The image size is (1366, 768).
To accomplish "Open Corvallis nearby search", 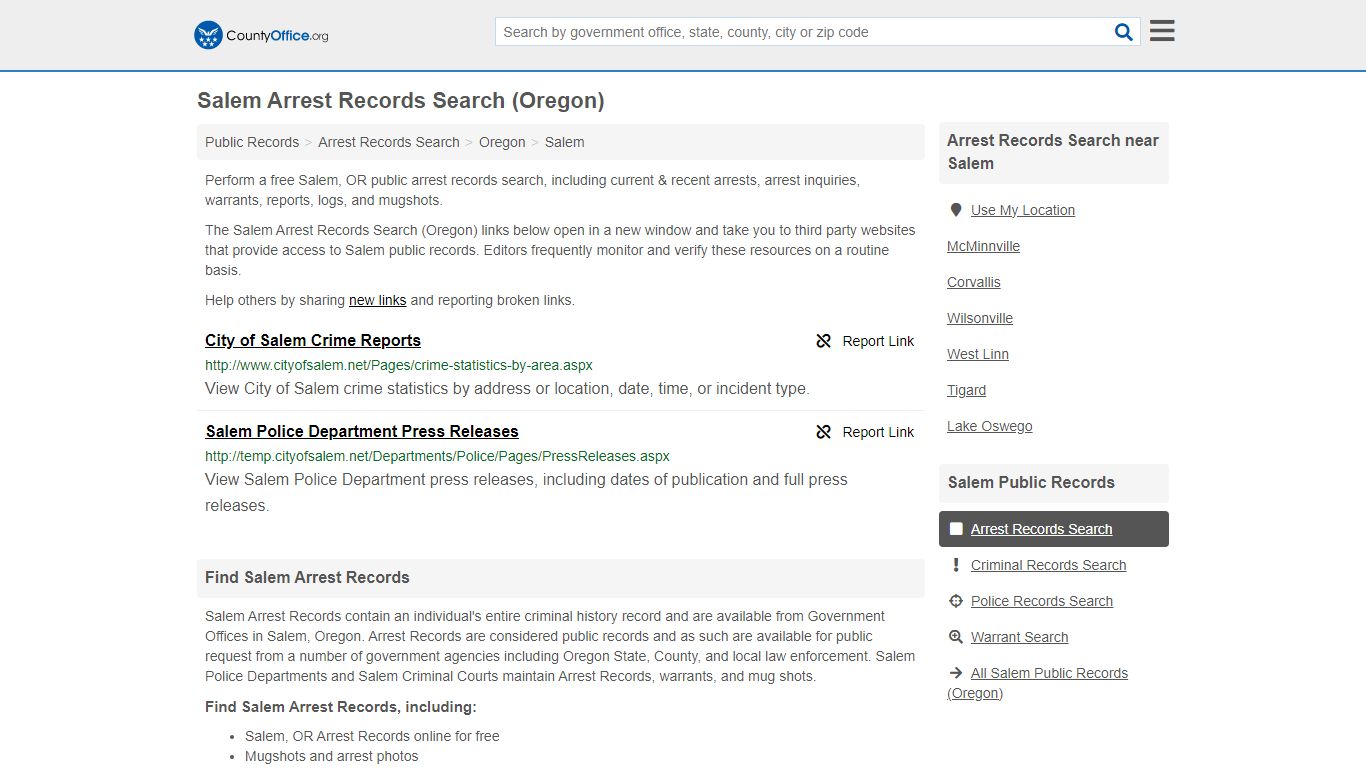I will click(x=974, y=282).
